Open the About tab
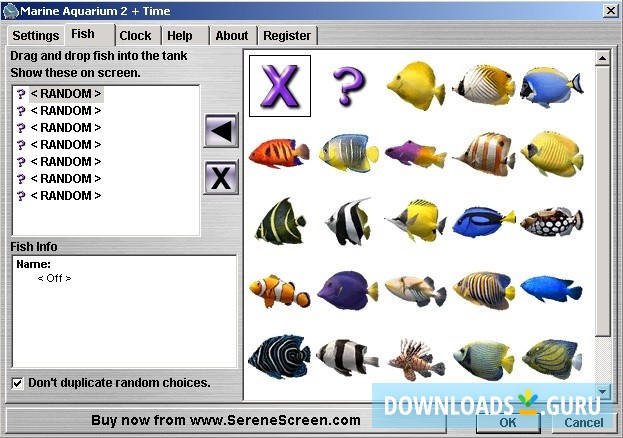This screenshot has width=623, height=438. pos(232,36)
